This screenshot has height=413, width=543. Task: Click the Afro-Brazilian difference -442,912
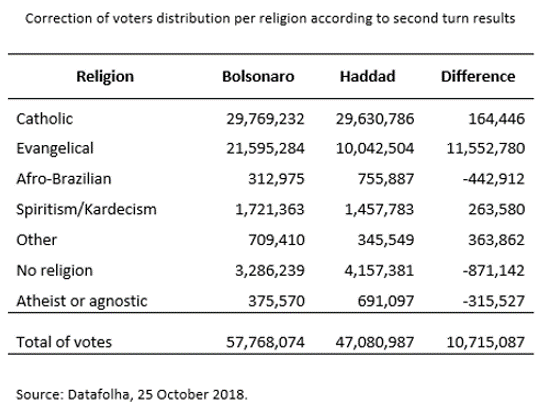point(493,179)
